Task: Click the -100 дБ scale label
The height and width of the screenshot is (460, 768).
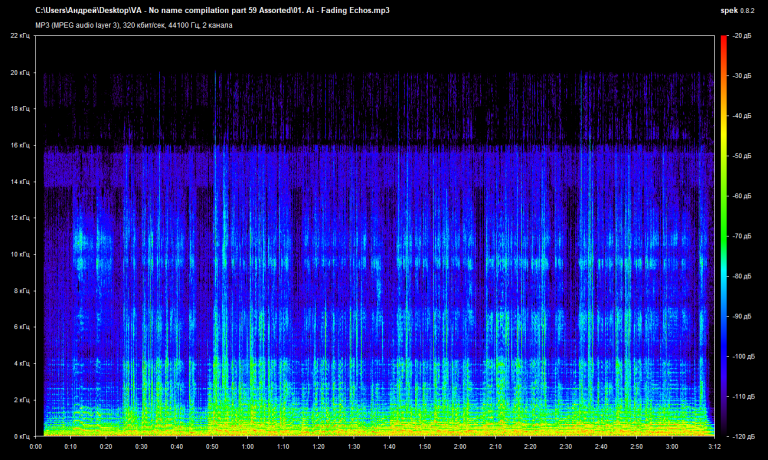Action: pos(744,357)
